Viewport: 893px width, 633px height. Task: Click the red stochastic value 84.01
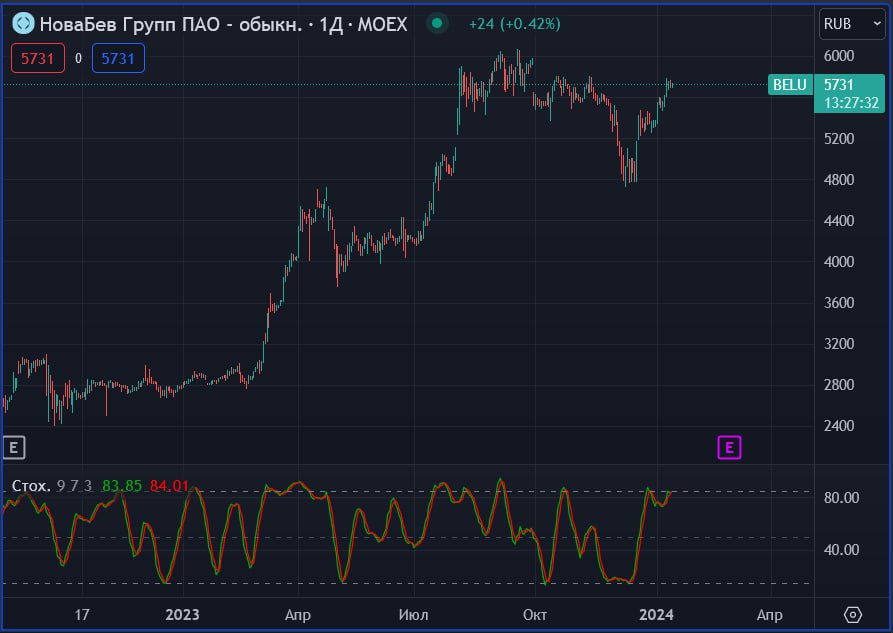pos(169,485)
